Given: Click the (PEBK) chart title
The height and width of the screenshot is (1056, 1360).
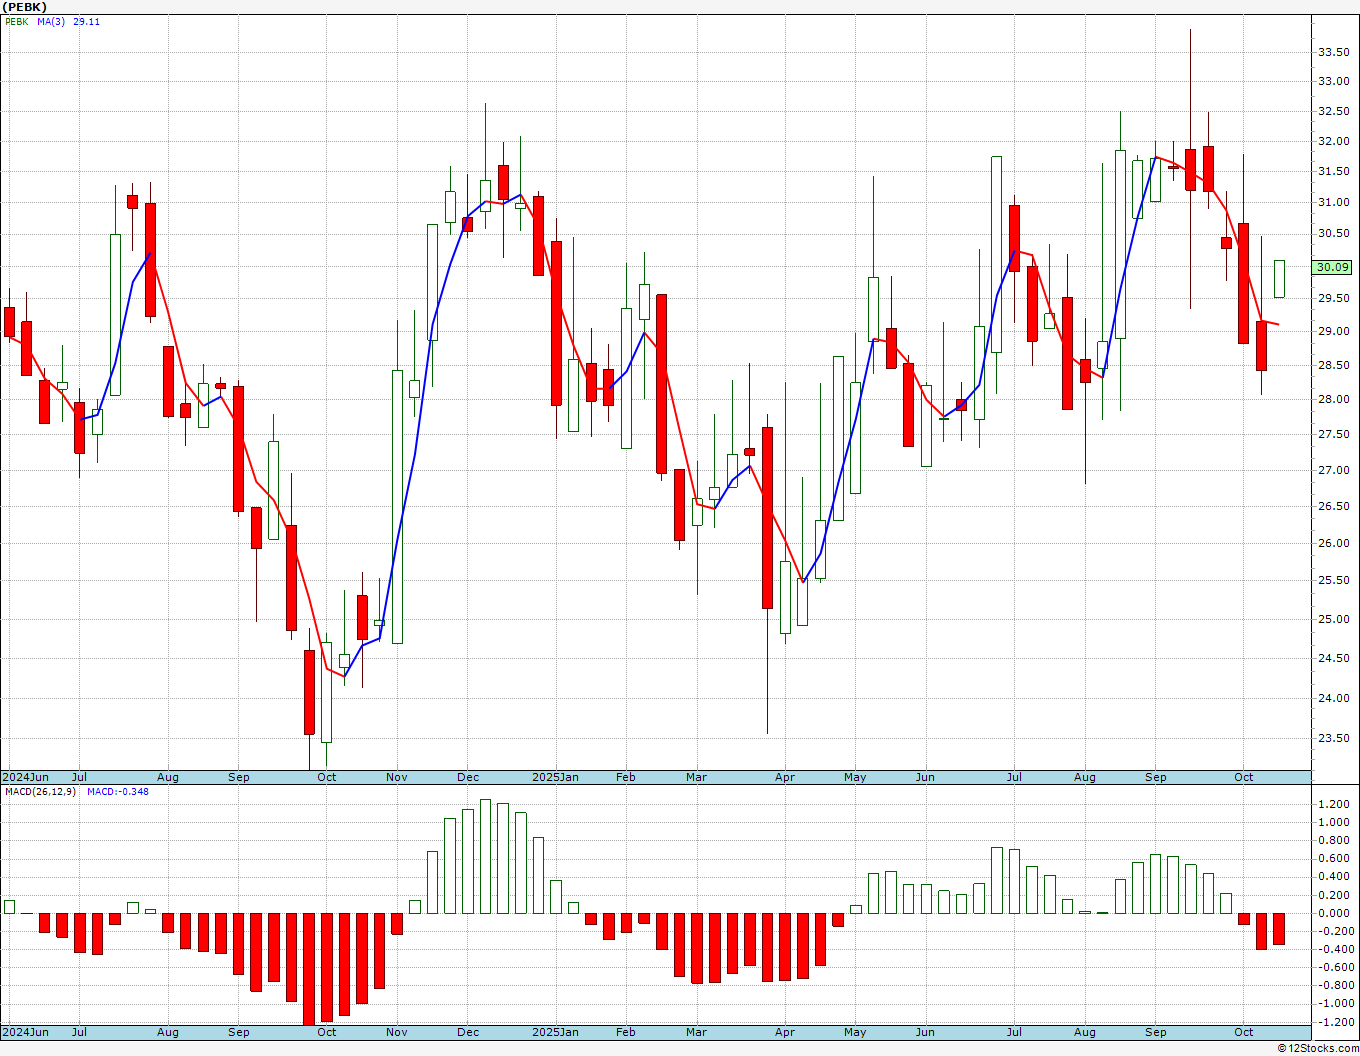Looking at the screenshot, I should pyautogui.click(x=25, y=7).
